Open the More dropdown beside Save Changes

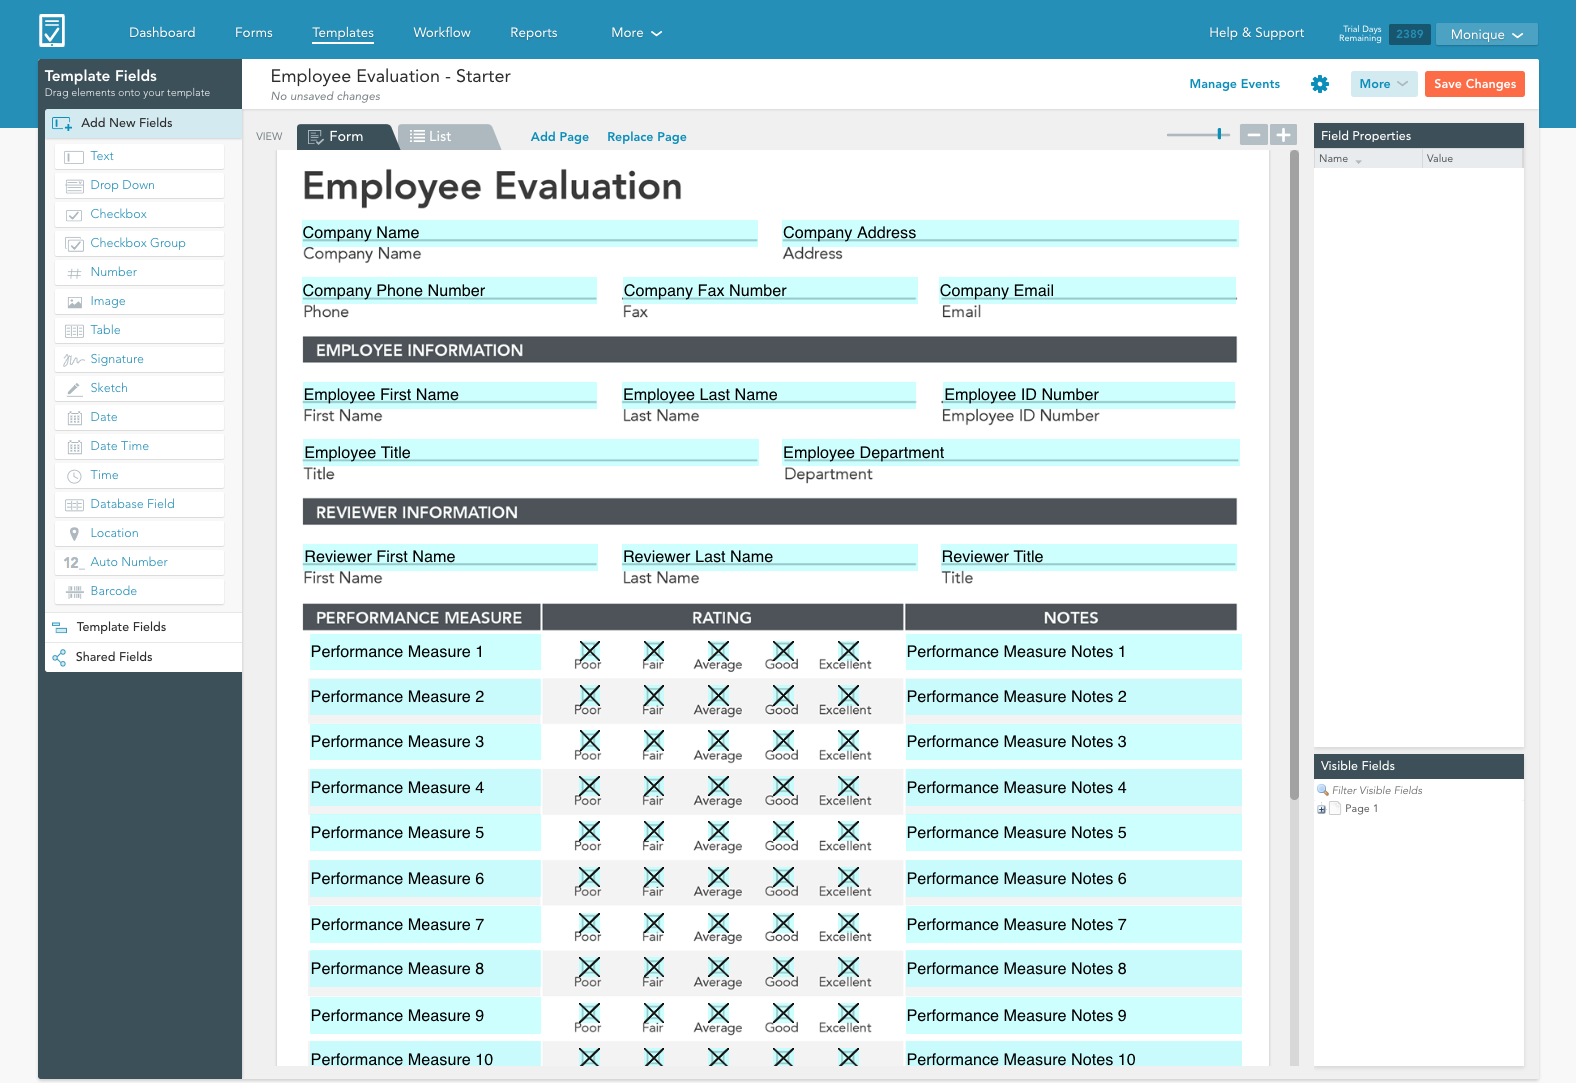[x=1384, y=84]
